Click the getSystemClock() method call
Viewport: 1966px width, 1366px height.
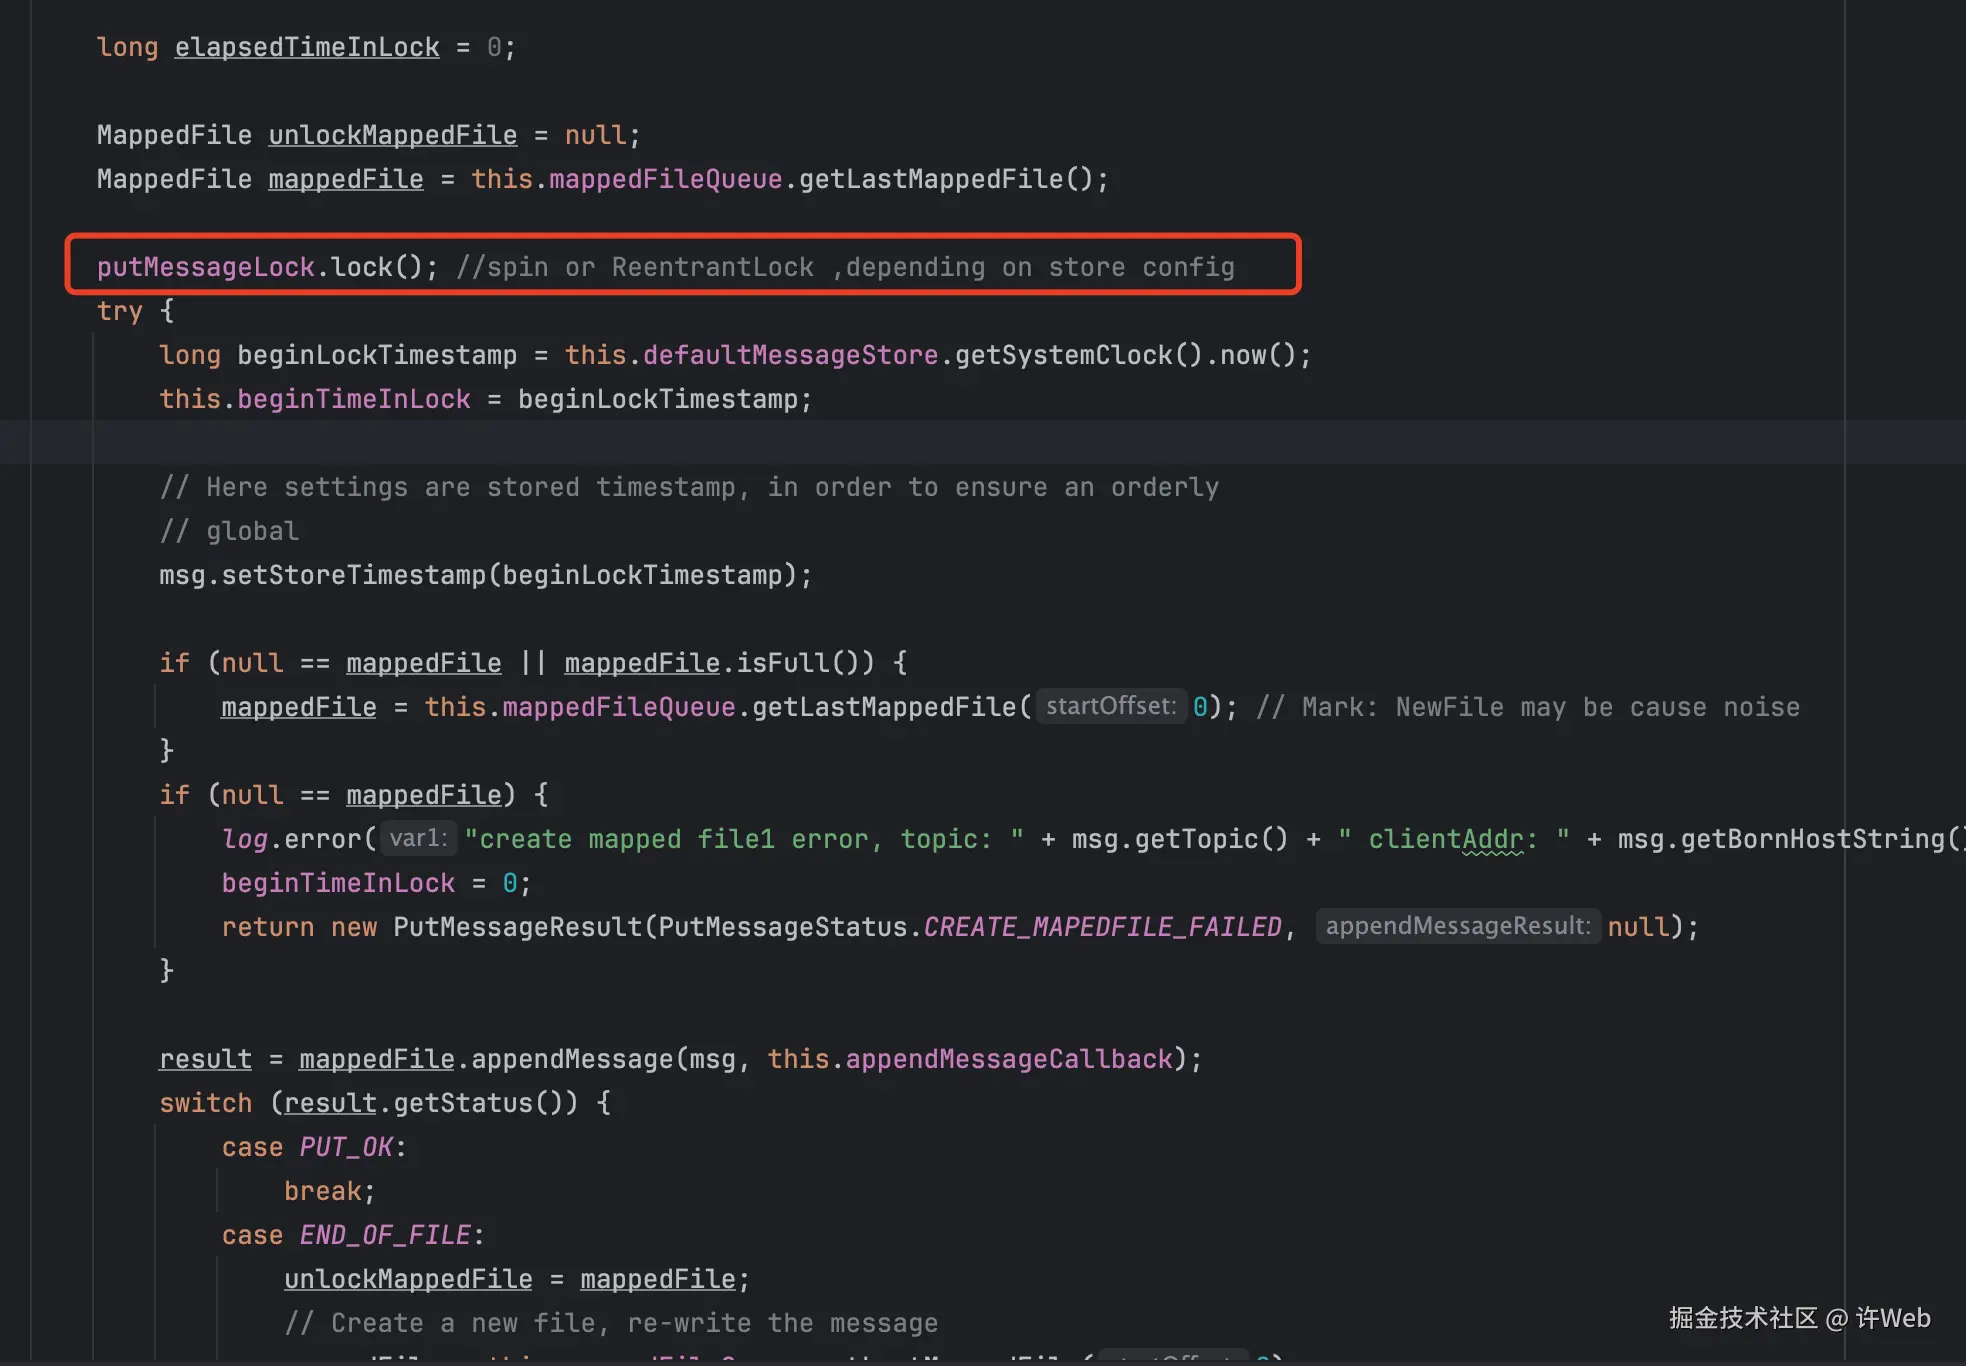coord(1078,355)
